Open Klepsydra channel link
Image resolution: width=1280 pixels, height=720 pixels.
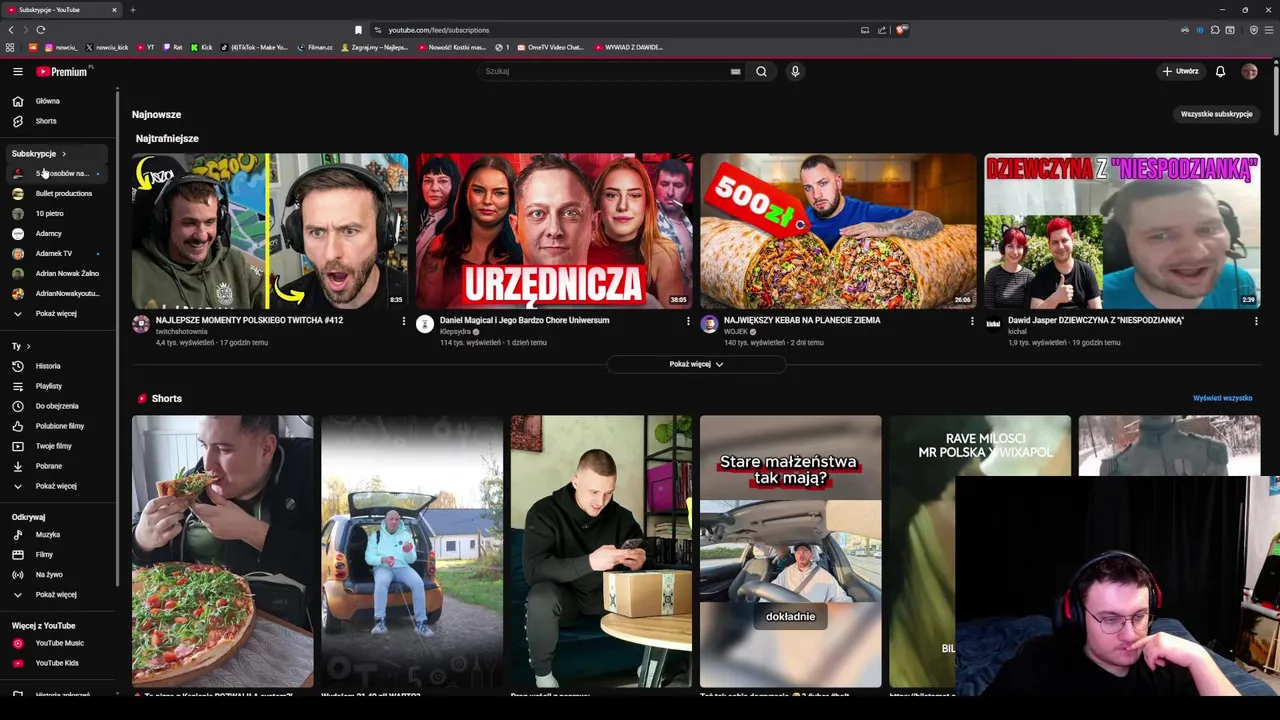pos(455,332)
